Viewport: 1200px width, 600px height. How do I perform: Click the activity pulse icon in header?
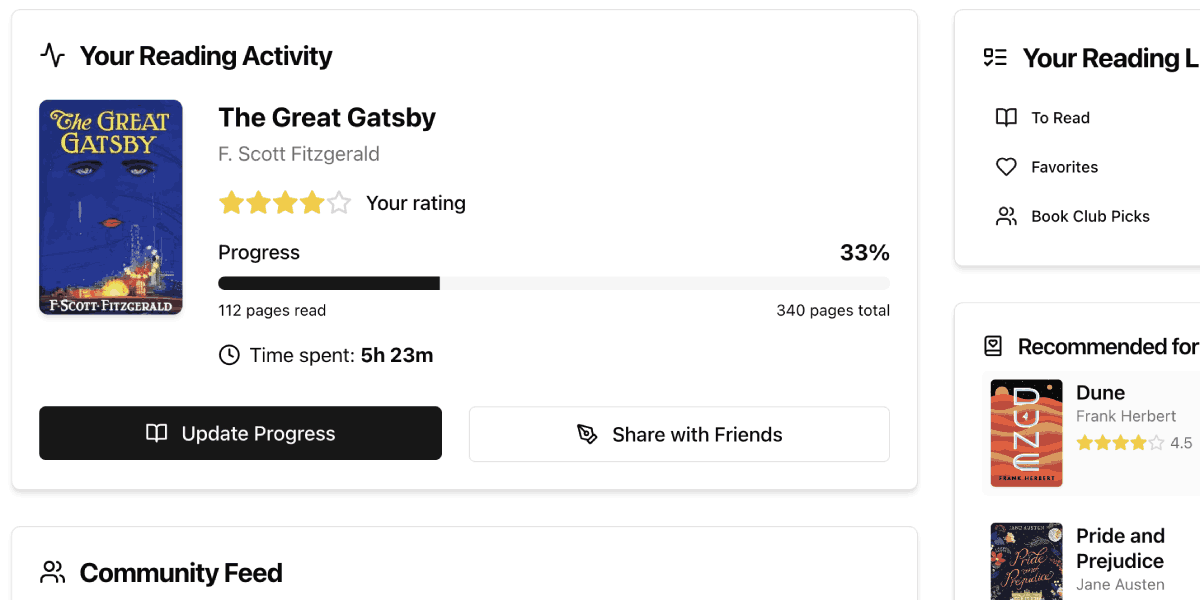pyautogui.click(x=52, y=55)
